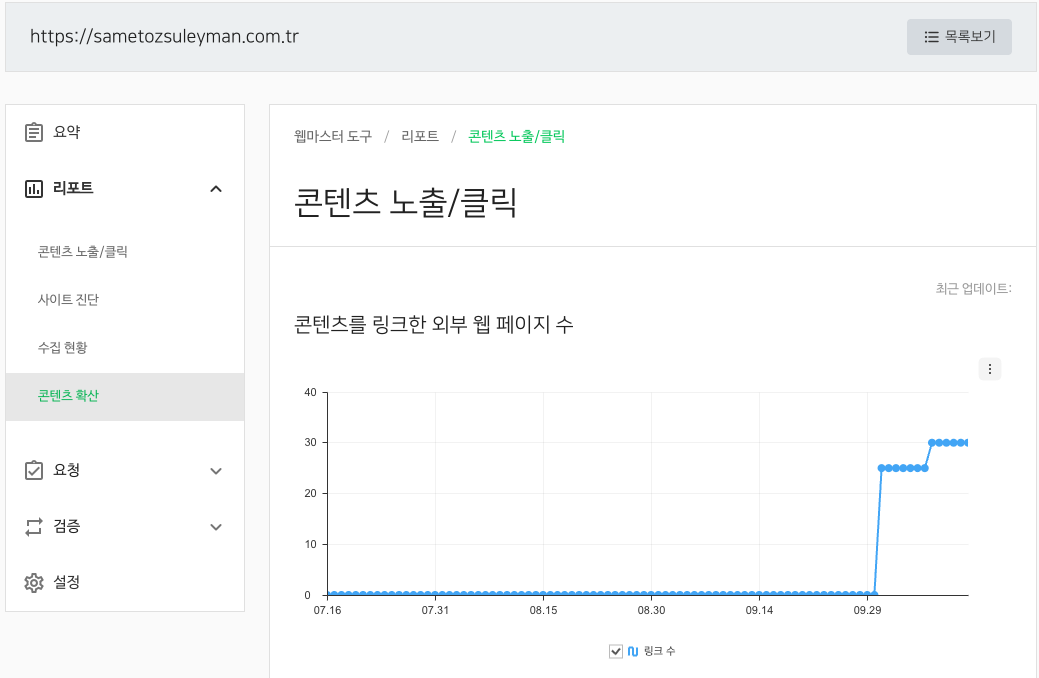Click the last data point at 30 on the chart
Viewport: 1039px width, 678px height.
coord(967,442)
